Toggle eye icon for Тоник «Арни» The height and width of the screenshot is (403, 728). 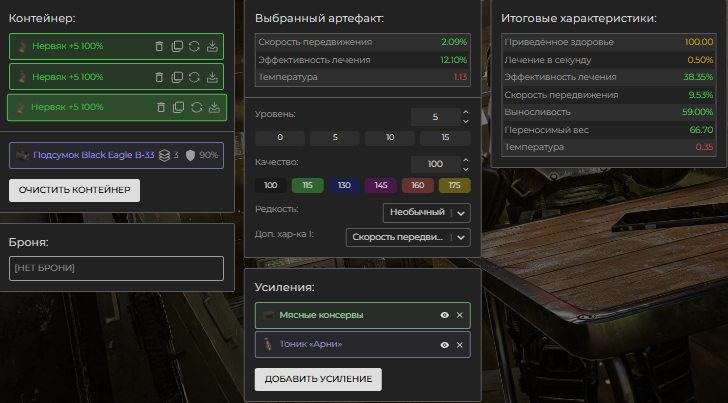click(x=444, y=344)
